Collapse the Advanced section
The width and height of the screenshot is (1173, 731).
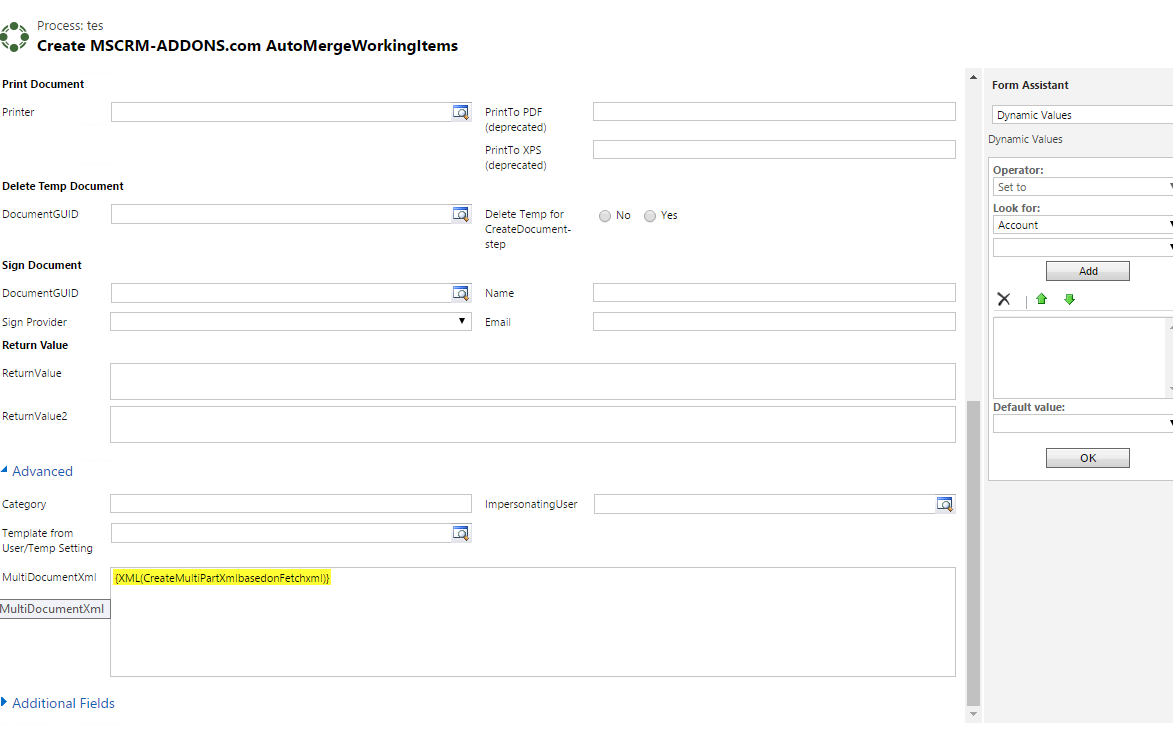[x=37, y=471]
